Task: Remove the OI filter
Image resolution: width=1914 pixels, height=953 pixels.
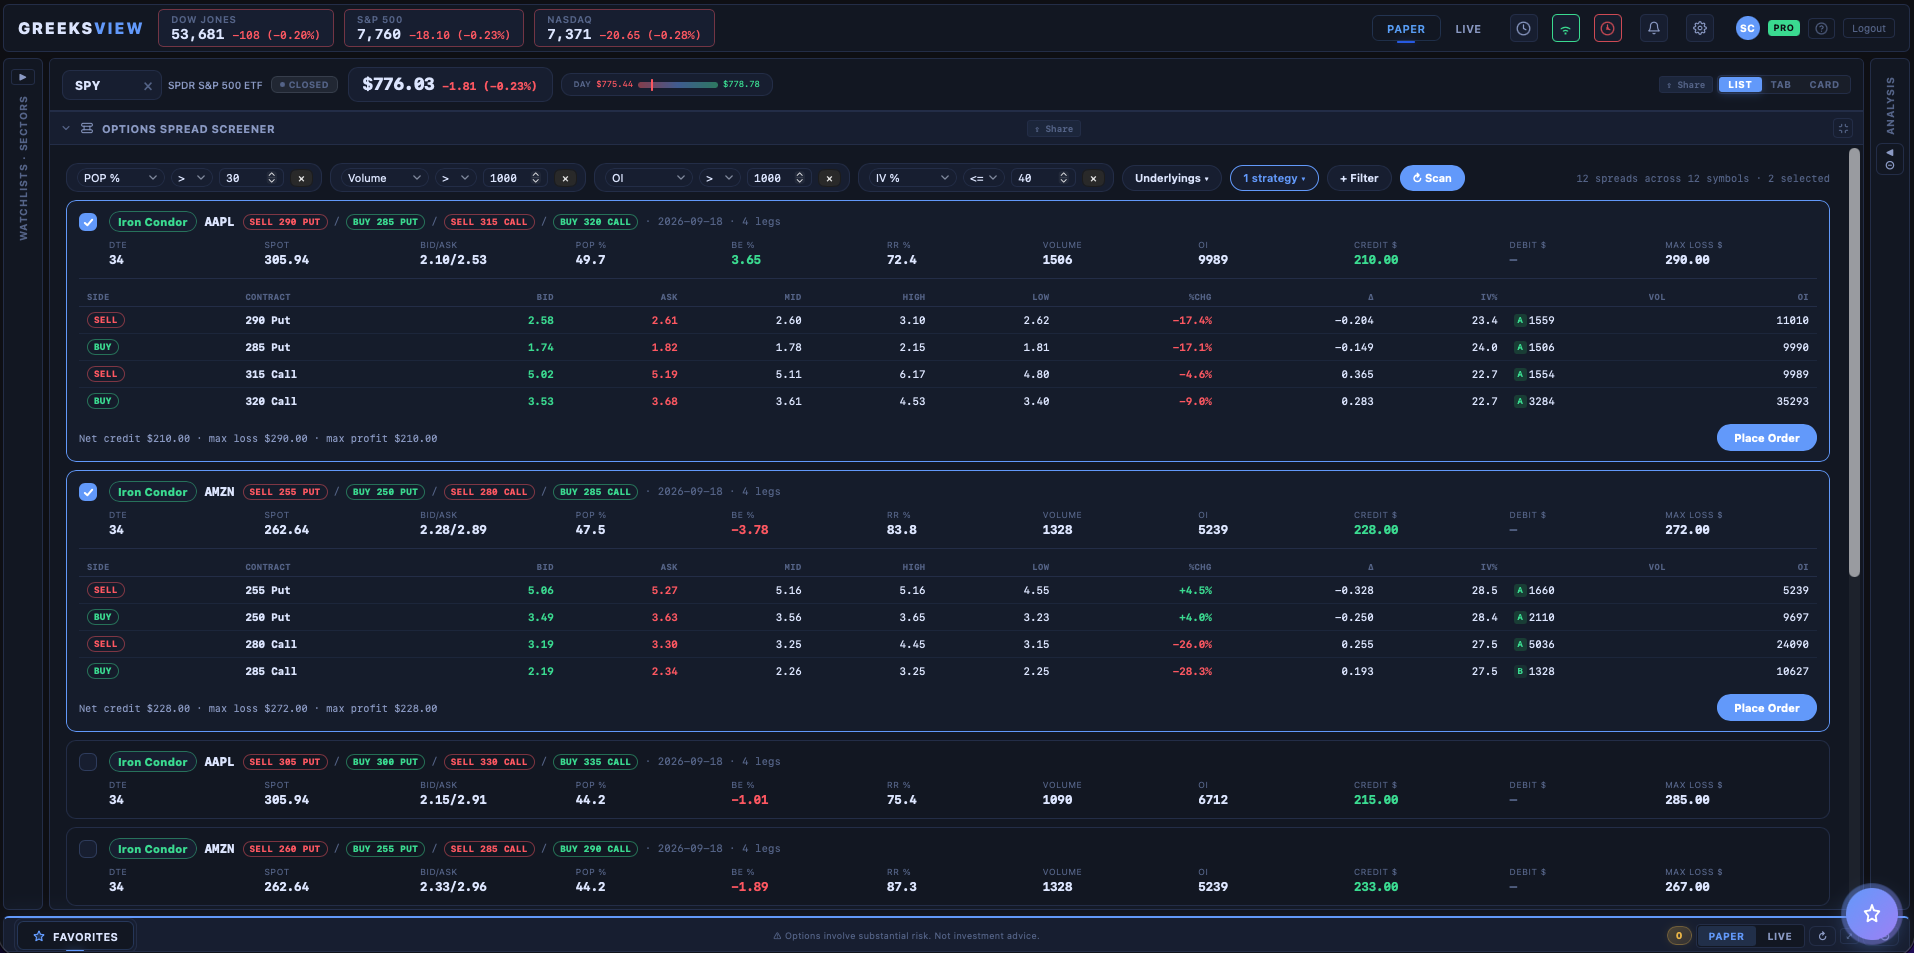Action: pos(829,179)
